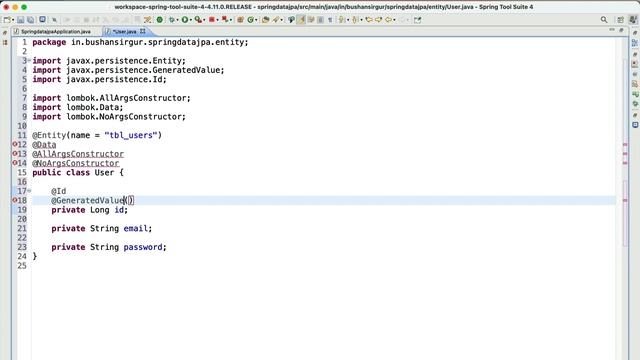Viewport: 640px width, 360px height.
Task: Click the error marker on line 14
Action: [x=15, y=162]
